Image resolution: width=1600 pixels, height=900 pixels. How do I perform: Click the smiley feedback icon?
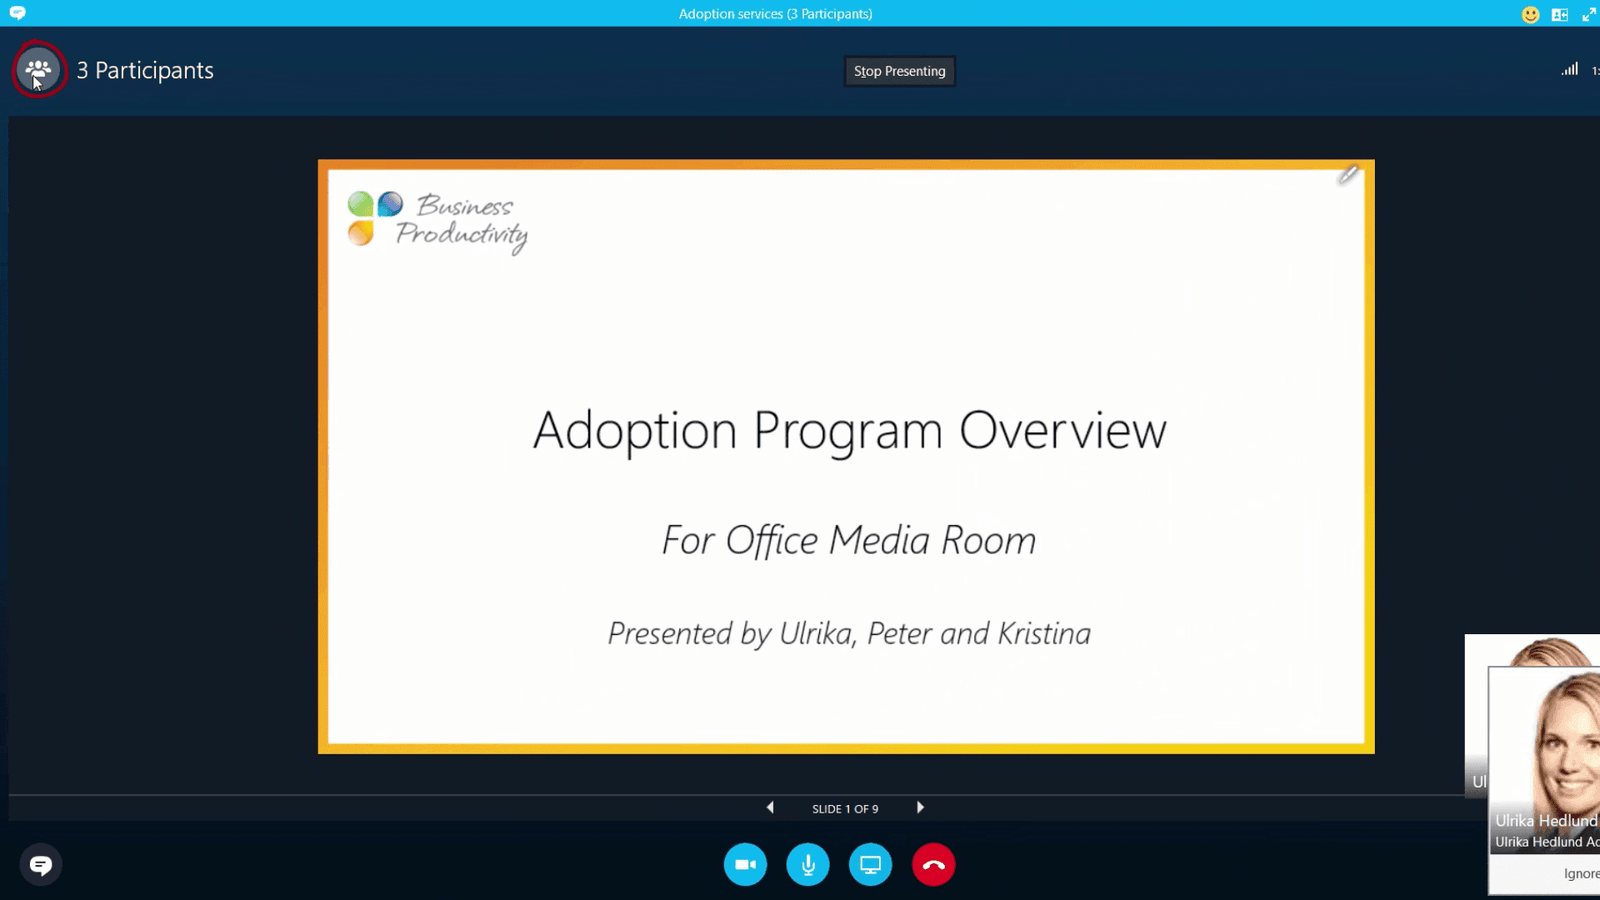[1530, 14]
